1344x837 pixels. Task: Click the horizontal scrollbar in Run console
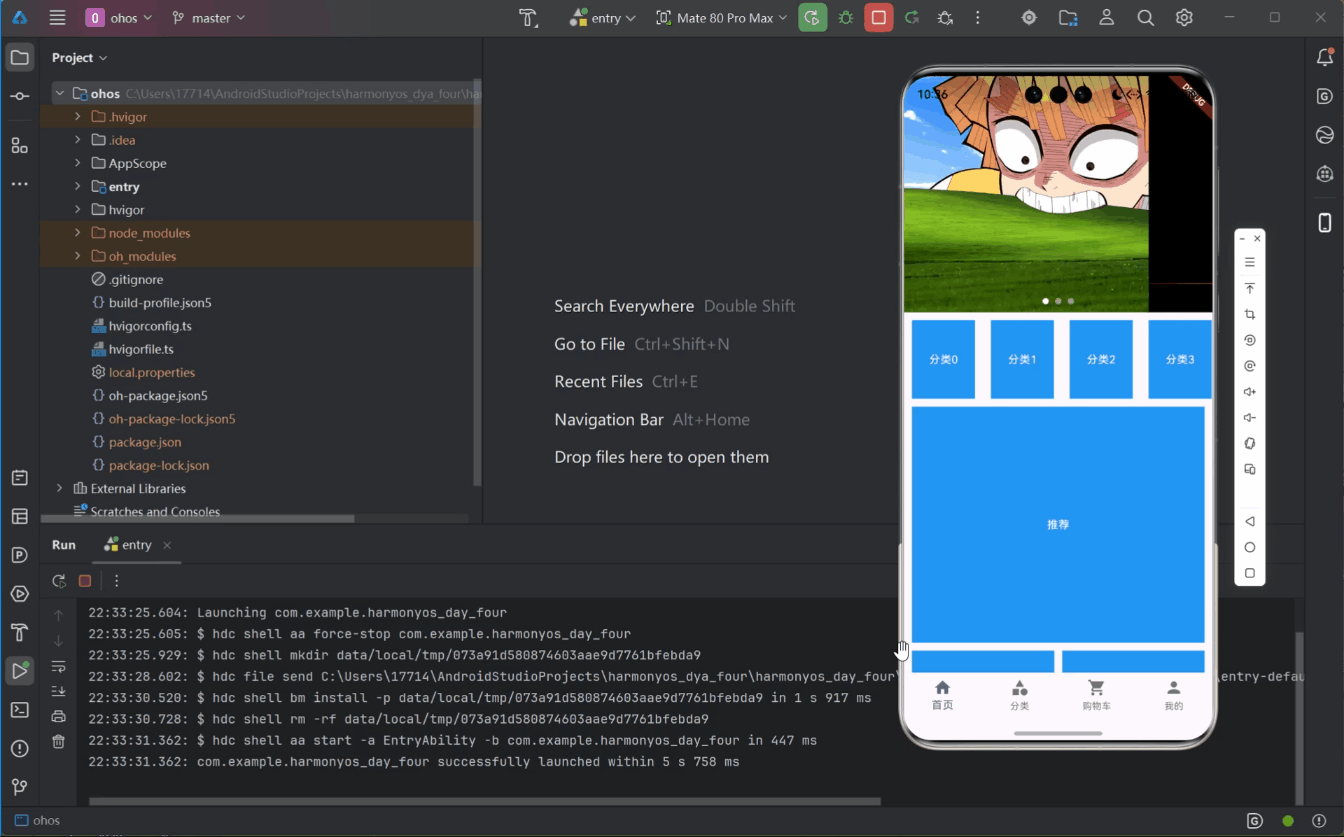[485, 801]
